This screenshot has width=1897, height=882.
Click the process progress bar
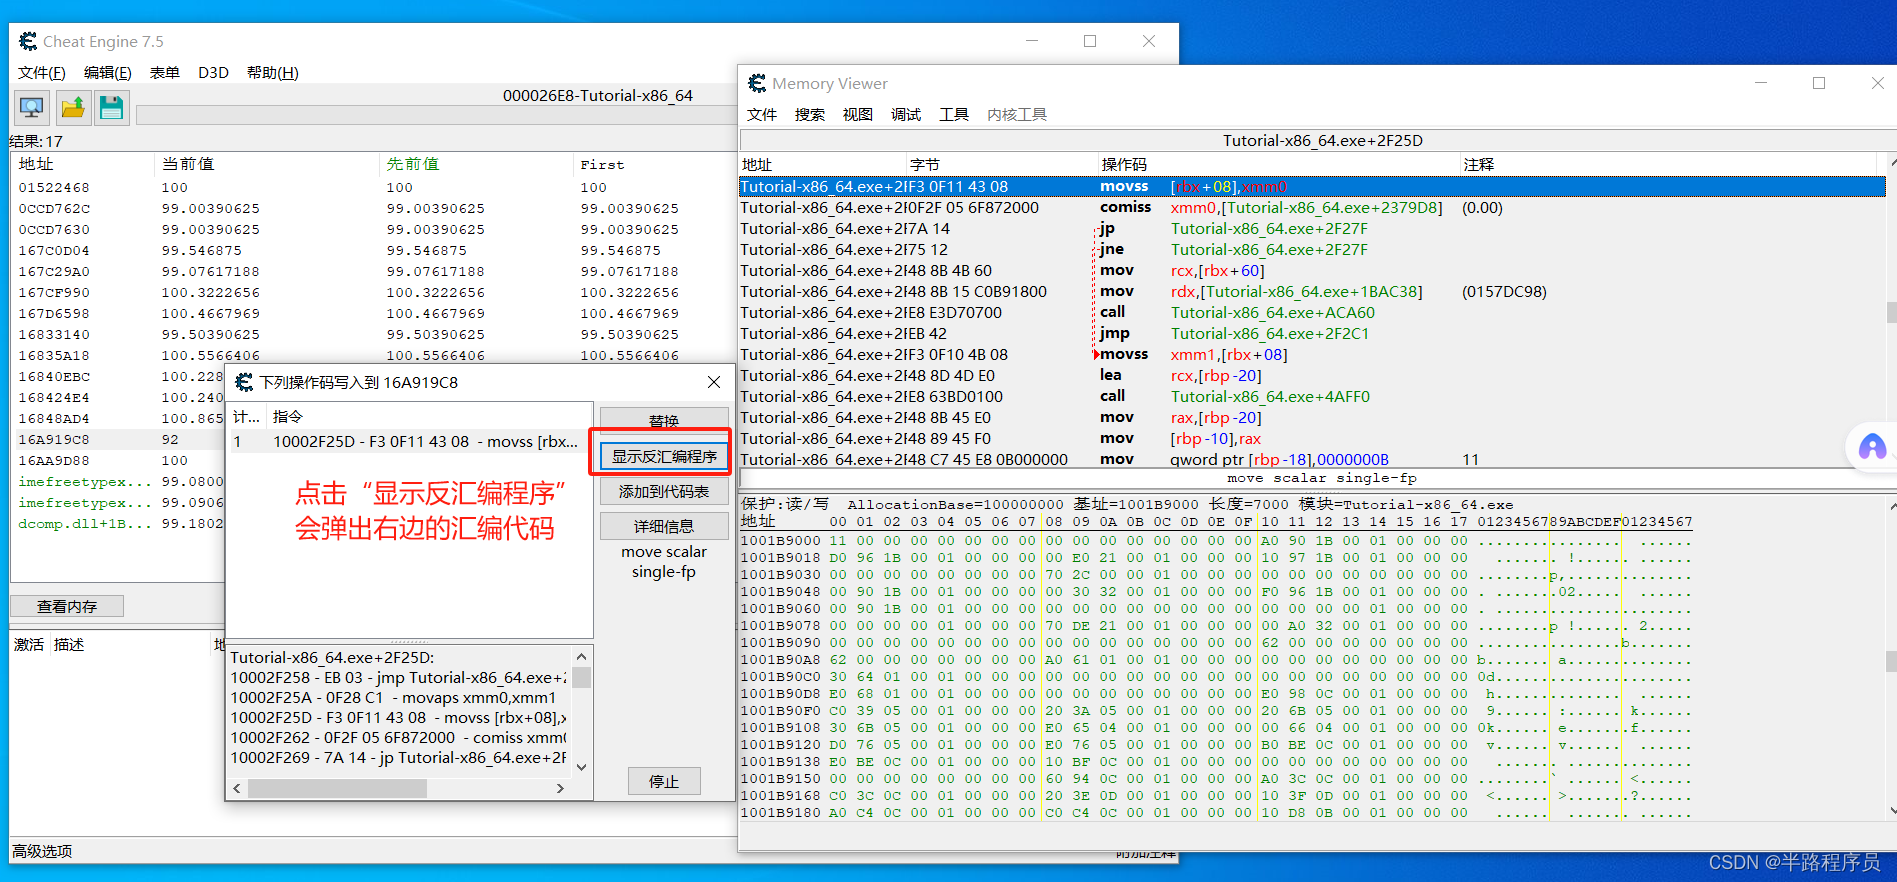pos(436,115)
